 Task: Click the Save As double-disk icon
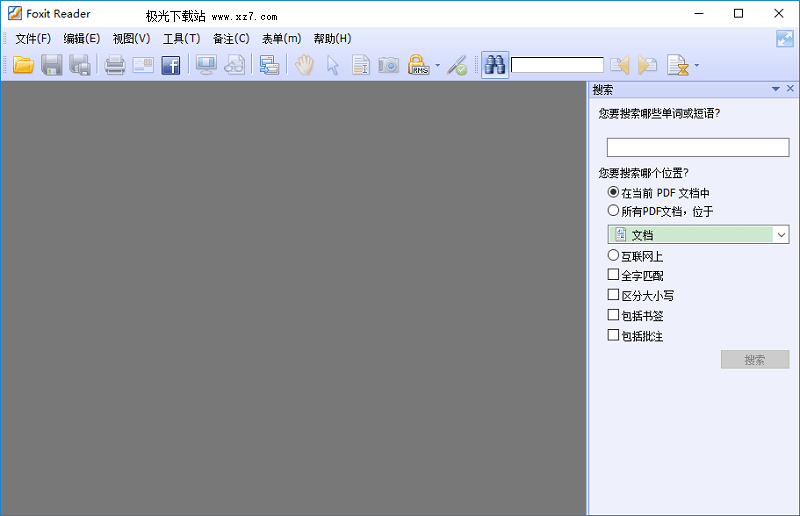pyautogui.click(x=80, y=65)
